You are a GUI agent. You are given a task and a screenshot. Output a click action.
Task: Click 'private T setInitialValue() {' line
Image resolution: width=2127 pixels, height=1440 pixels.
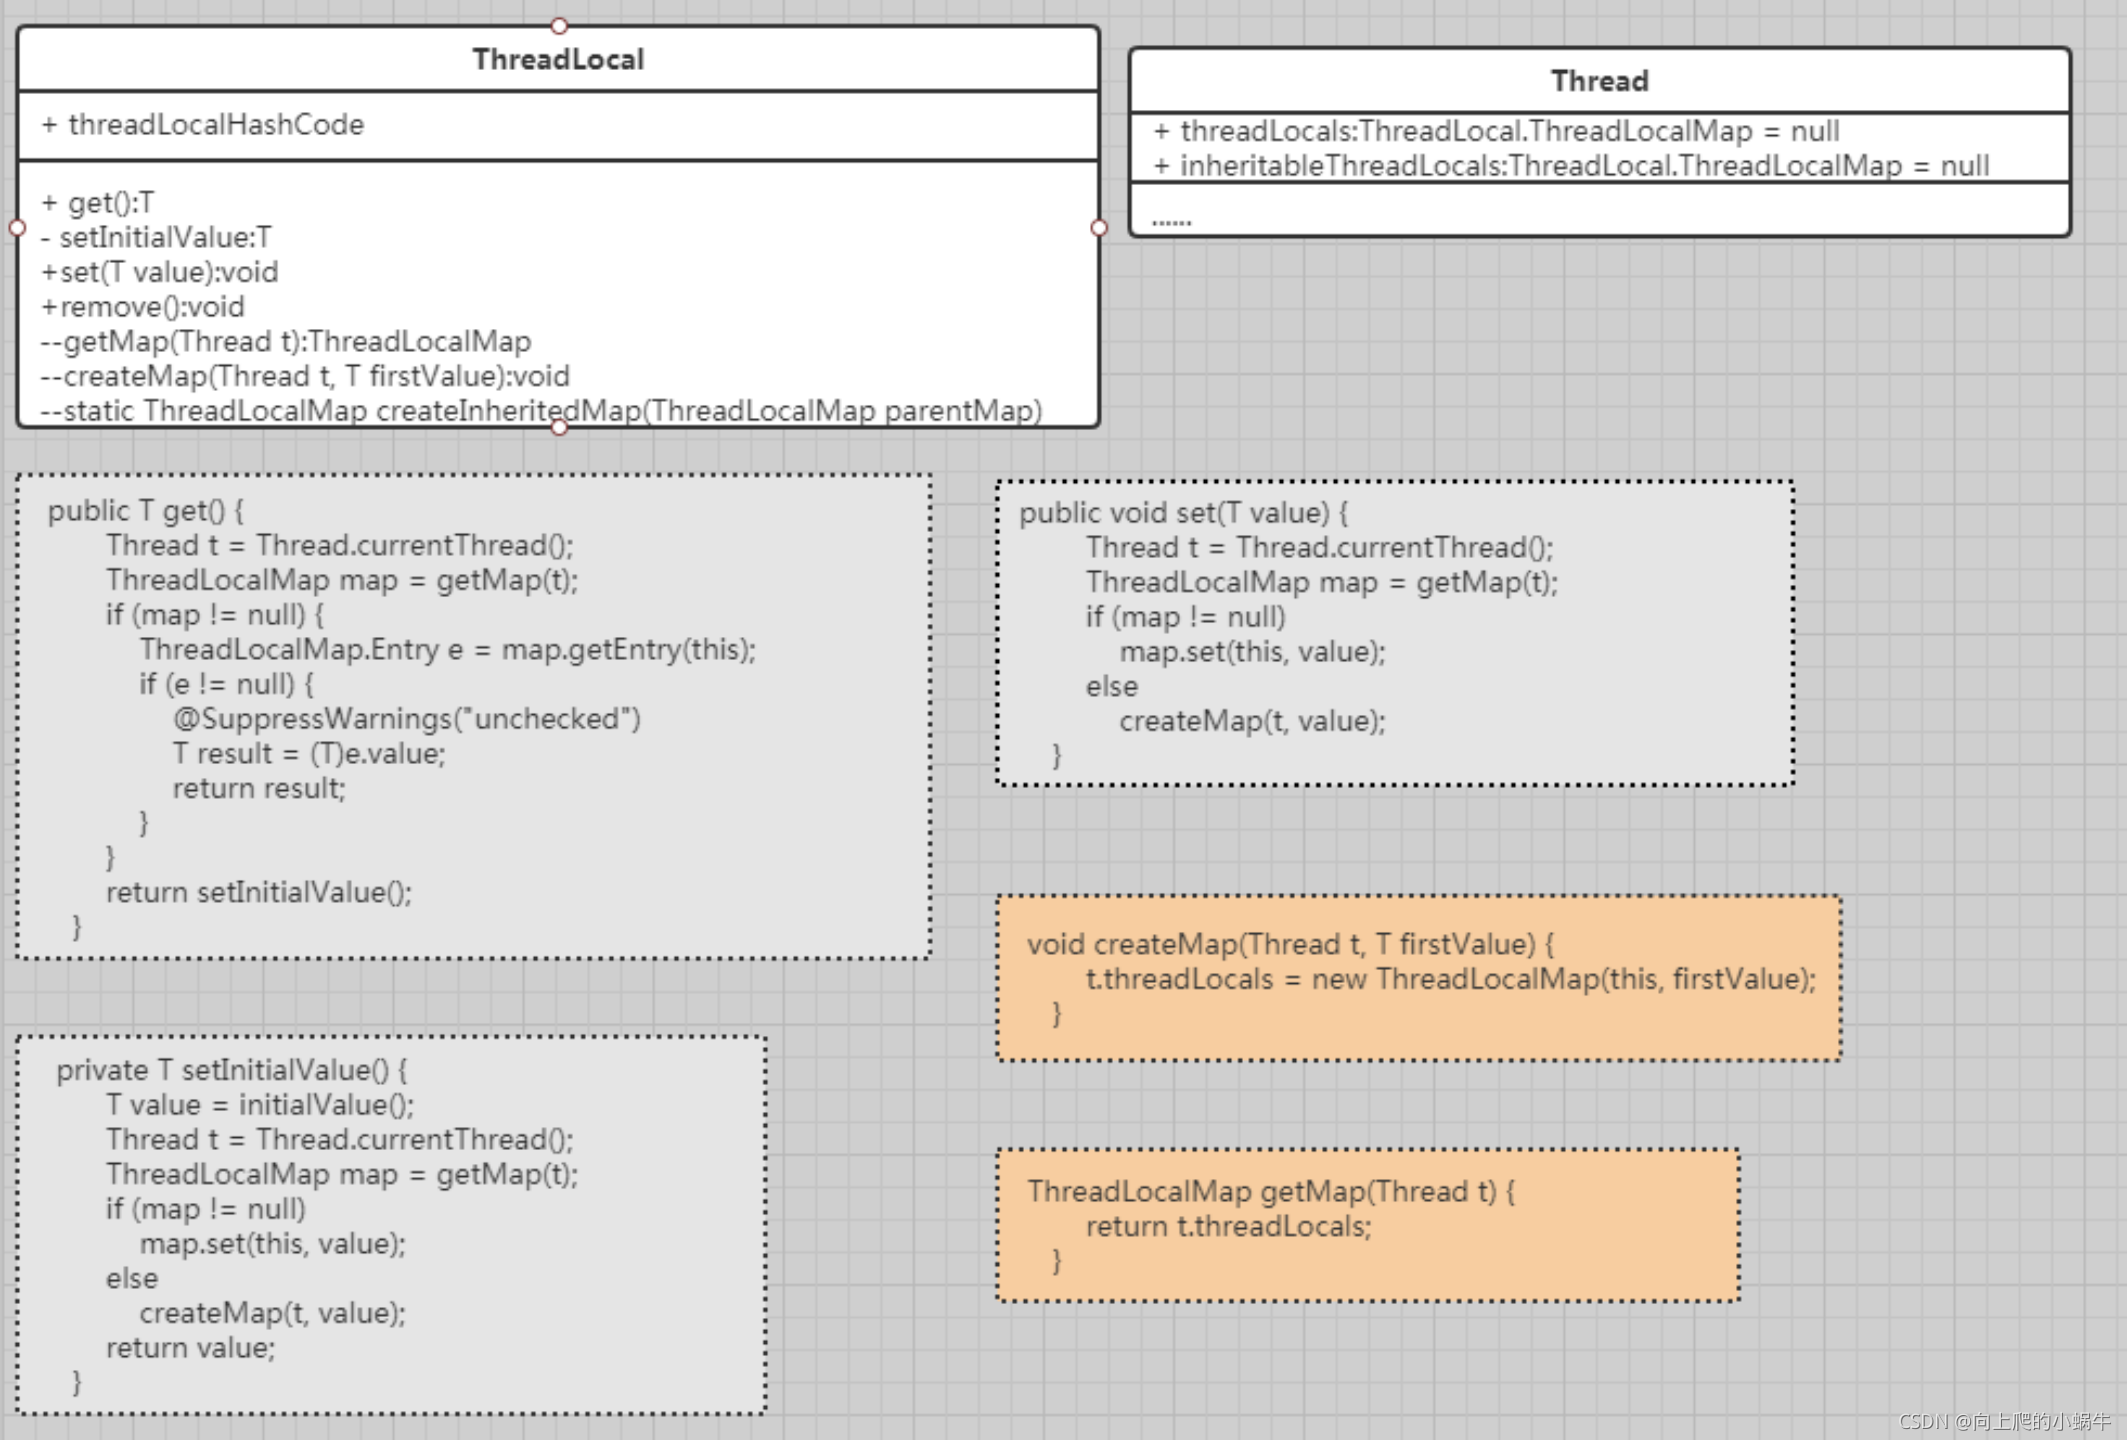pyautogui.click(x=232, y=1071)
